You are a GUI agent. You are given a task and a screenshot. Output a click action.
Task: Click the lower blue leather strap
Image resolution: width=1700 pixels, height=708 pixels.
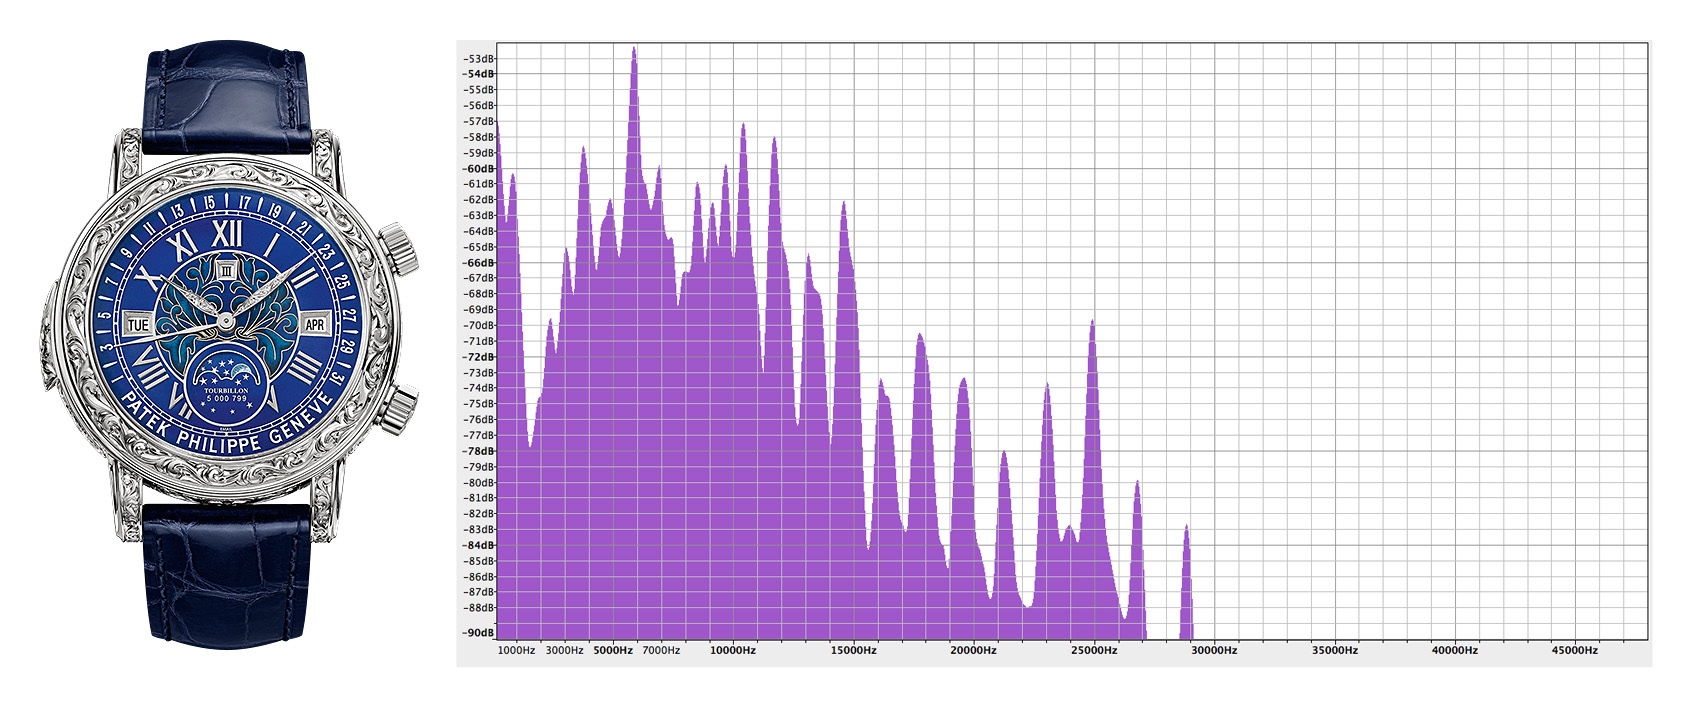coord(227,575)
